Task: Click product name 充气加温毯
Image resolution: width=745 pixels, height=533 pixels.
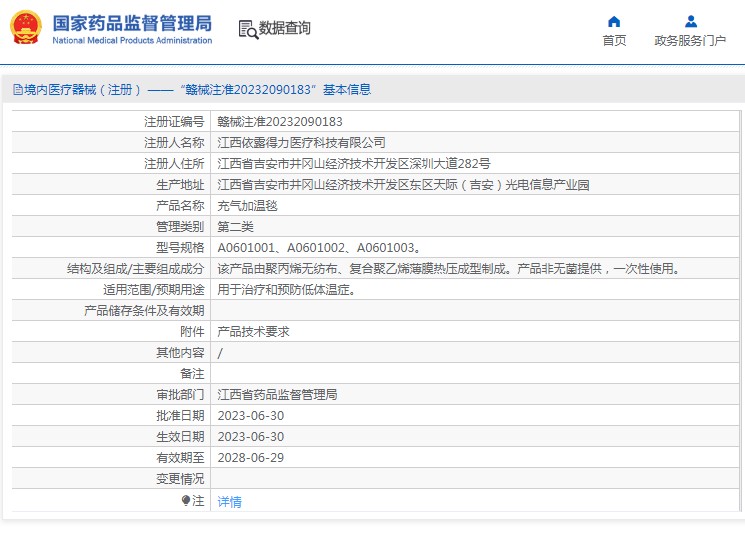Action: (247, 206)
